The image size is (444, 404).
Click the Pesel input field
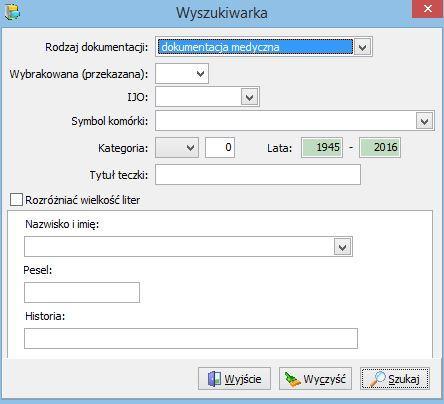82,292
